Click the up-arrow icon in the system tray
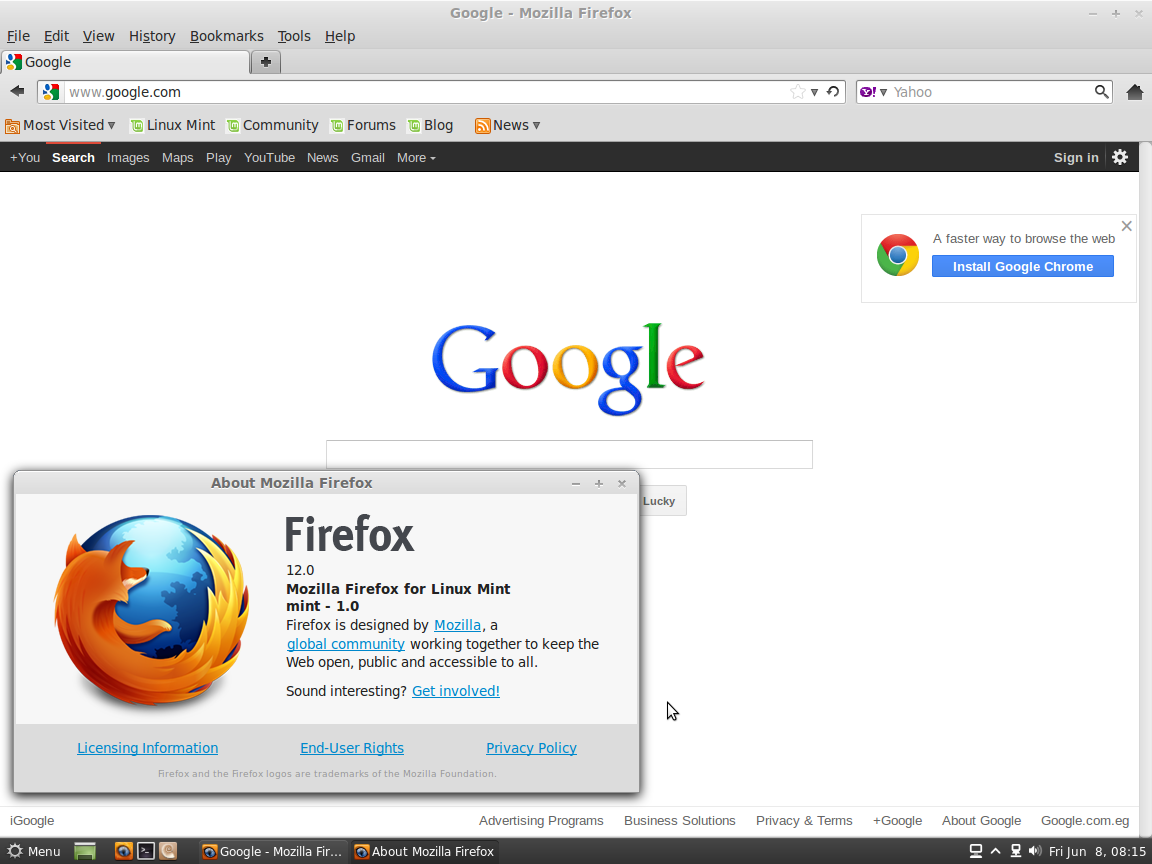Screen dimensions: 1152x864 pyautogui.click(x=996, y=851)
